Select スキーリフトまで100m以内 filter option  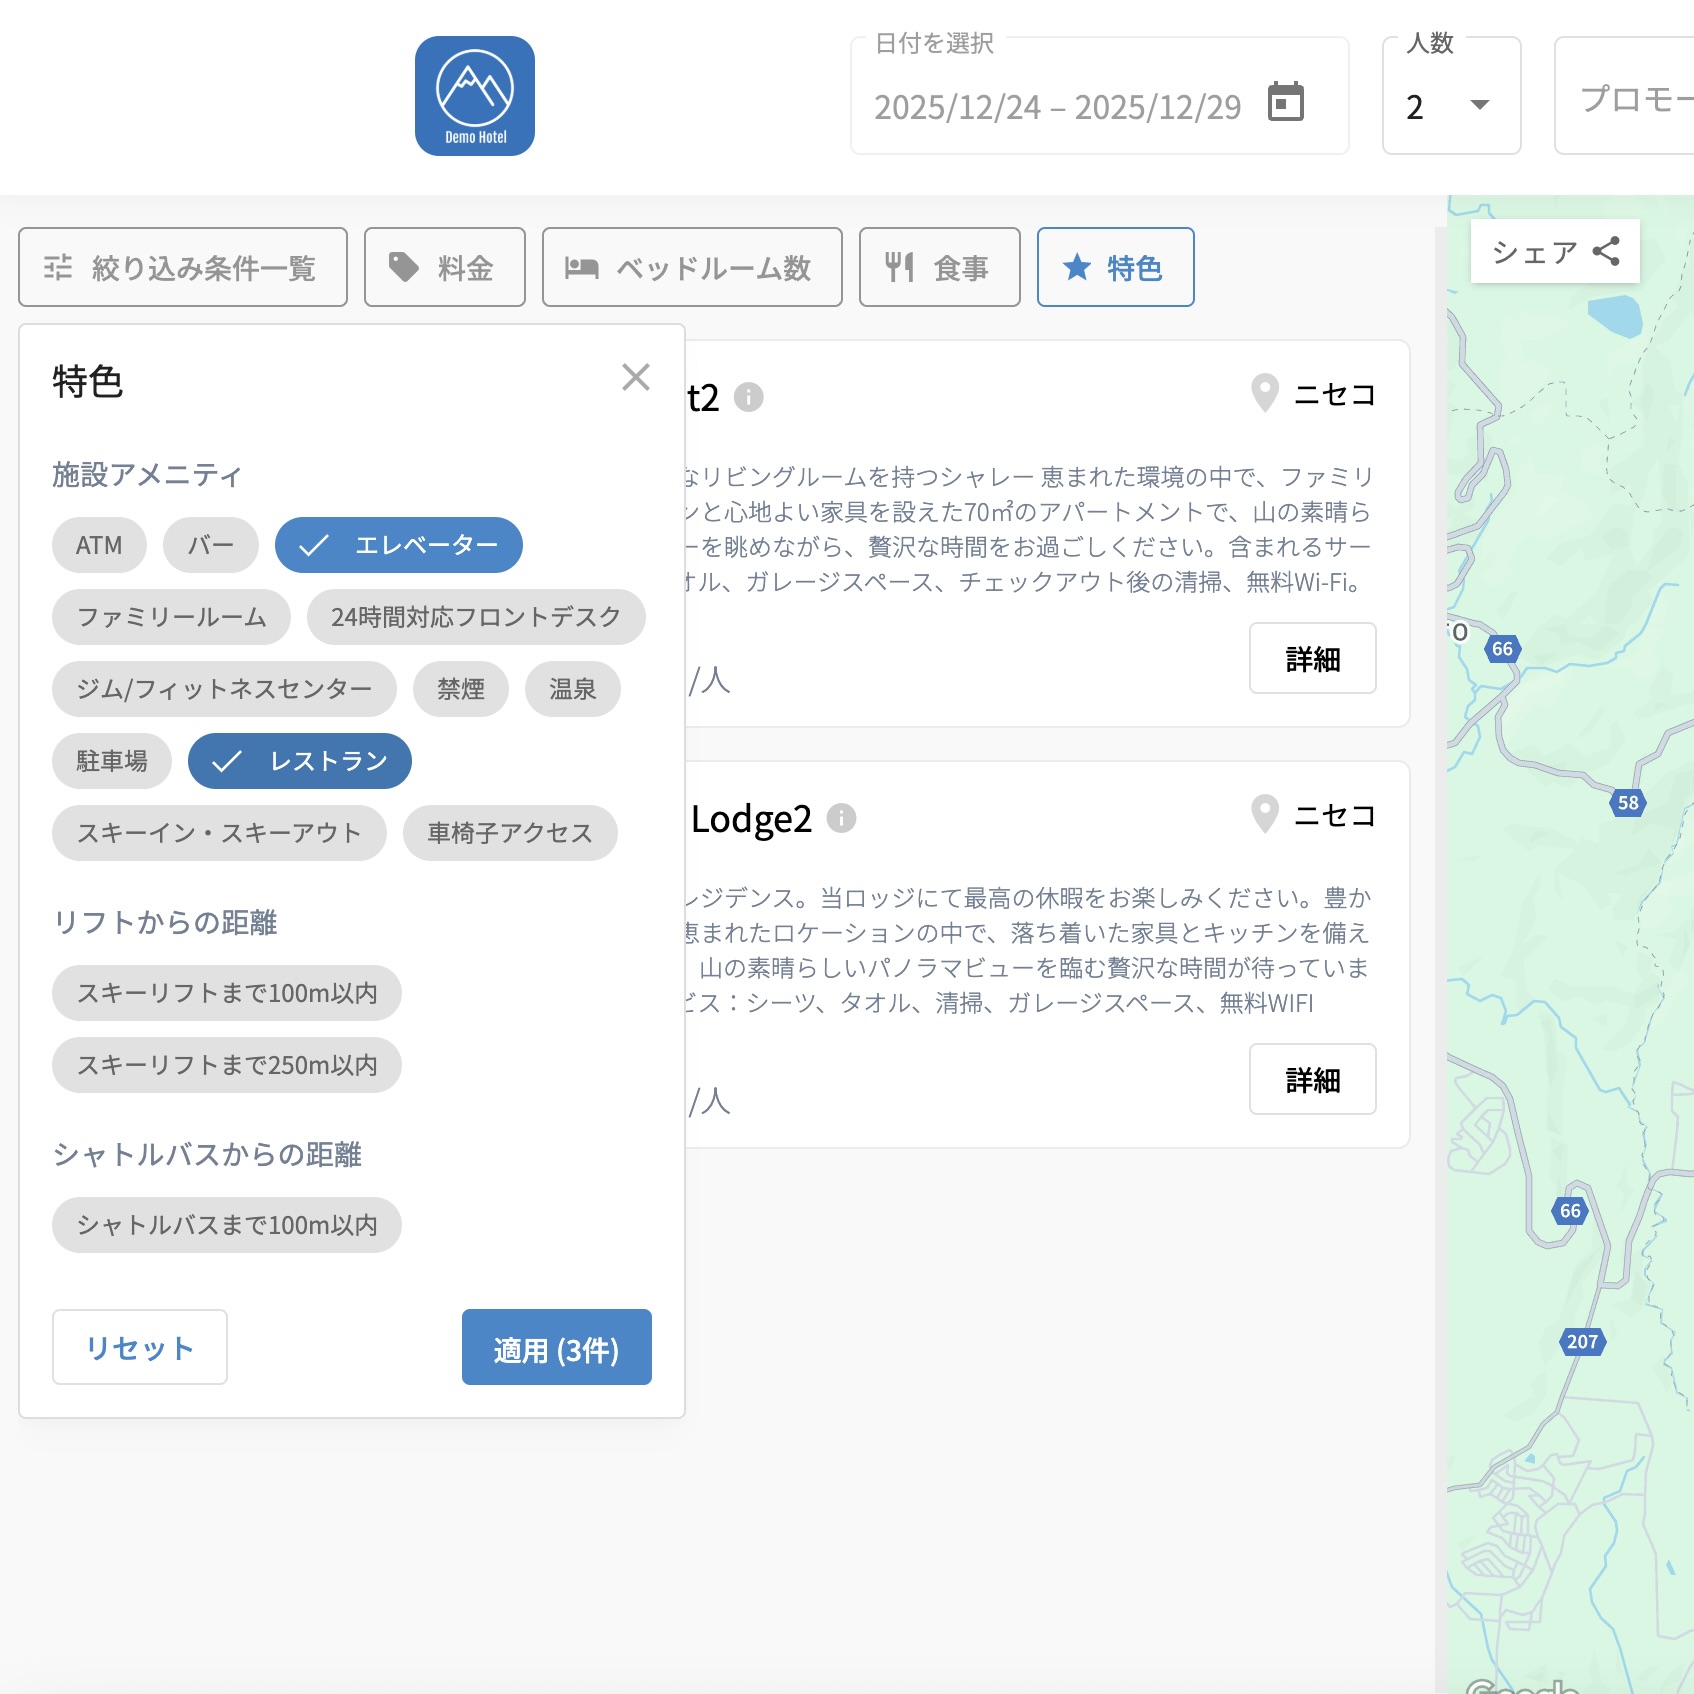(226, 993)
